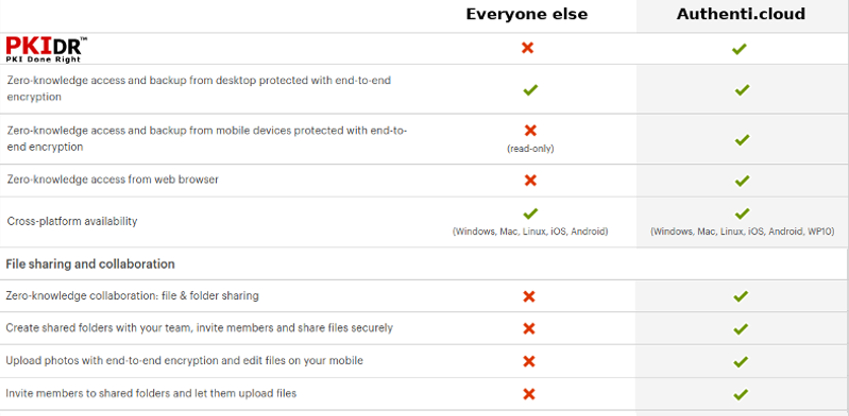Click Everyone else check for desktop backup
This screenshot has height=416, width=849.
pyautogui.click(x=531, y=90)
